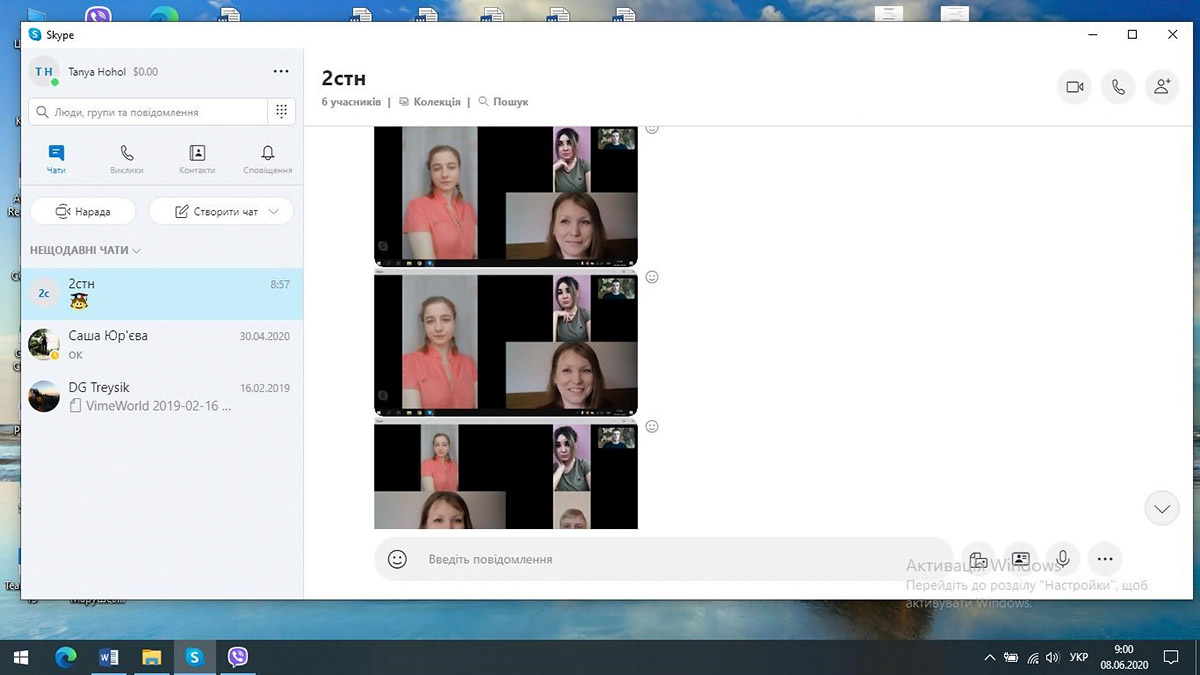The width and height of the screenshot is (1200, 675).
Task: Collapse the НЕЩОДАВНІ ЧАТИ section
Action: pos(136,251)
